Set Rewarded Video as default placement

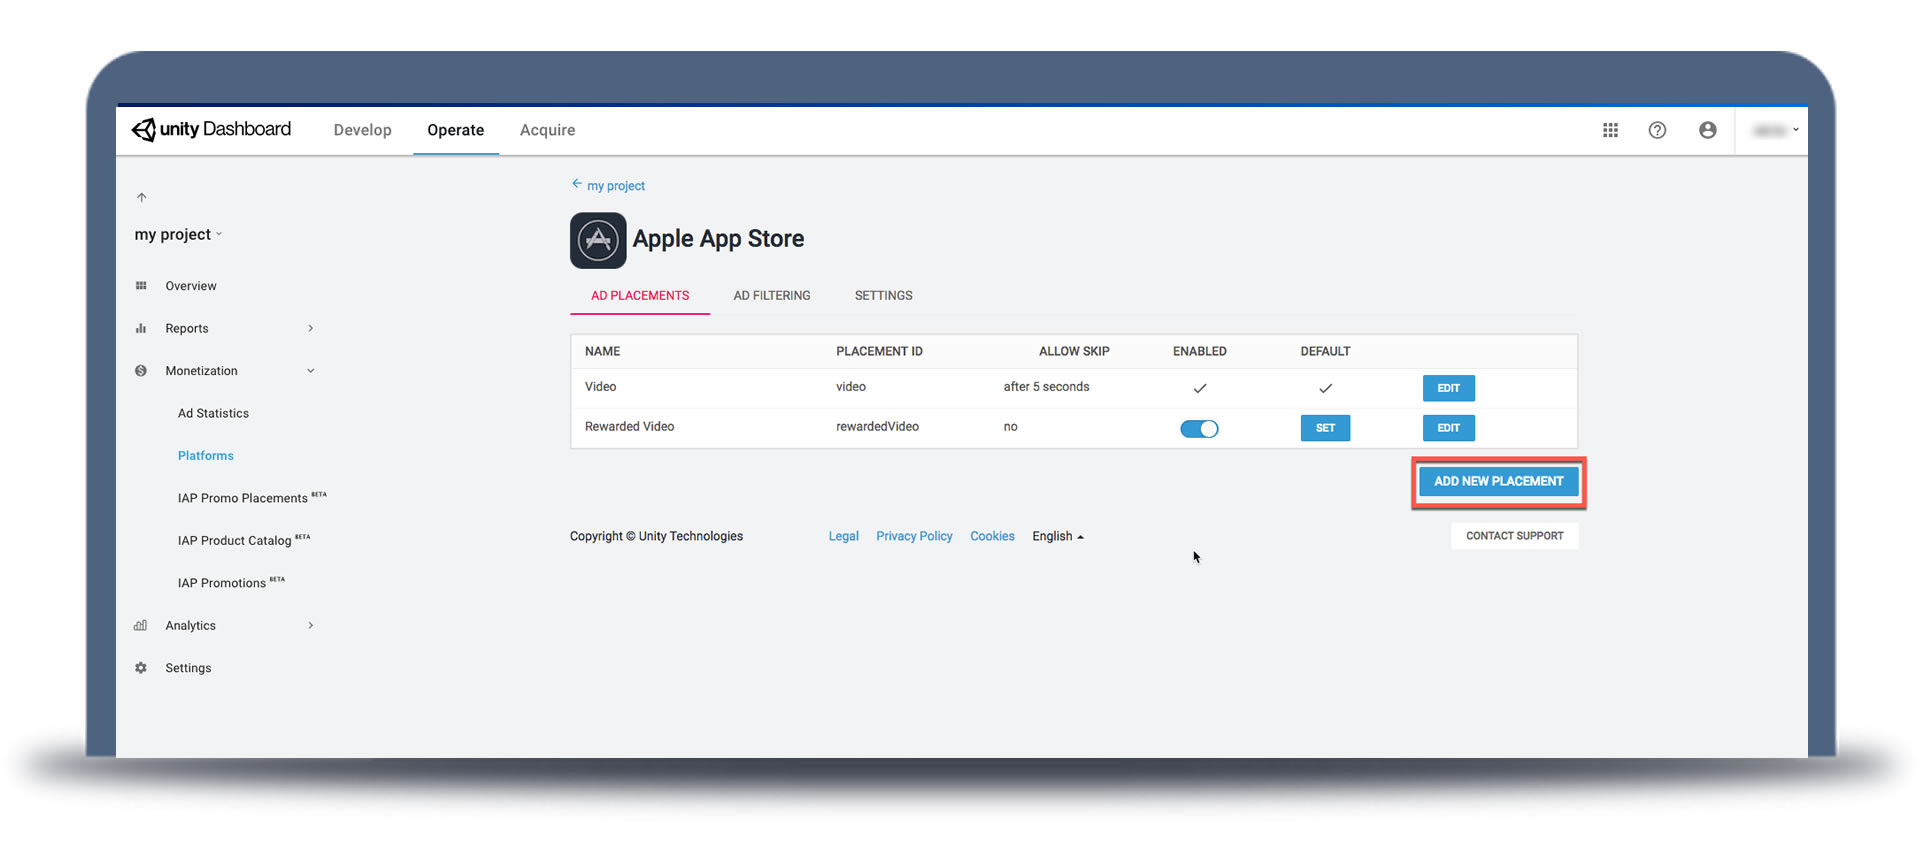coord(1325,428)
